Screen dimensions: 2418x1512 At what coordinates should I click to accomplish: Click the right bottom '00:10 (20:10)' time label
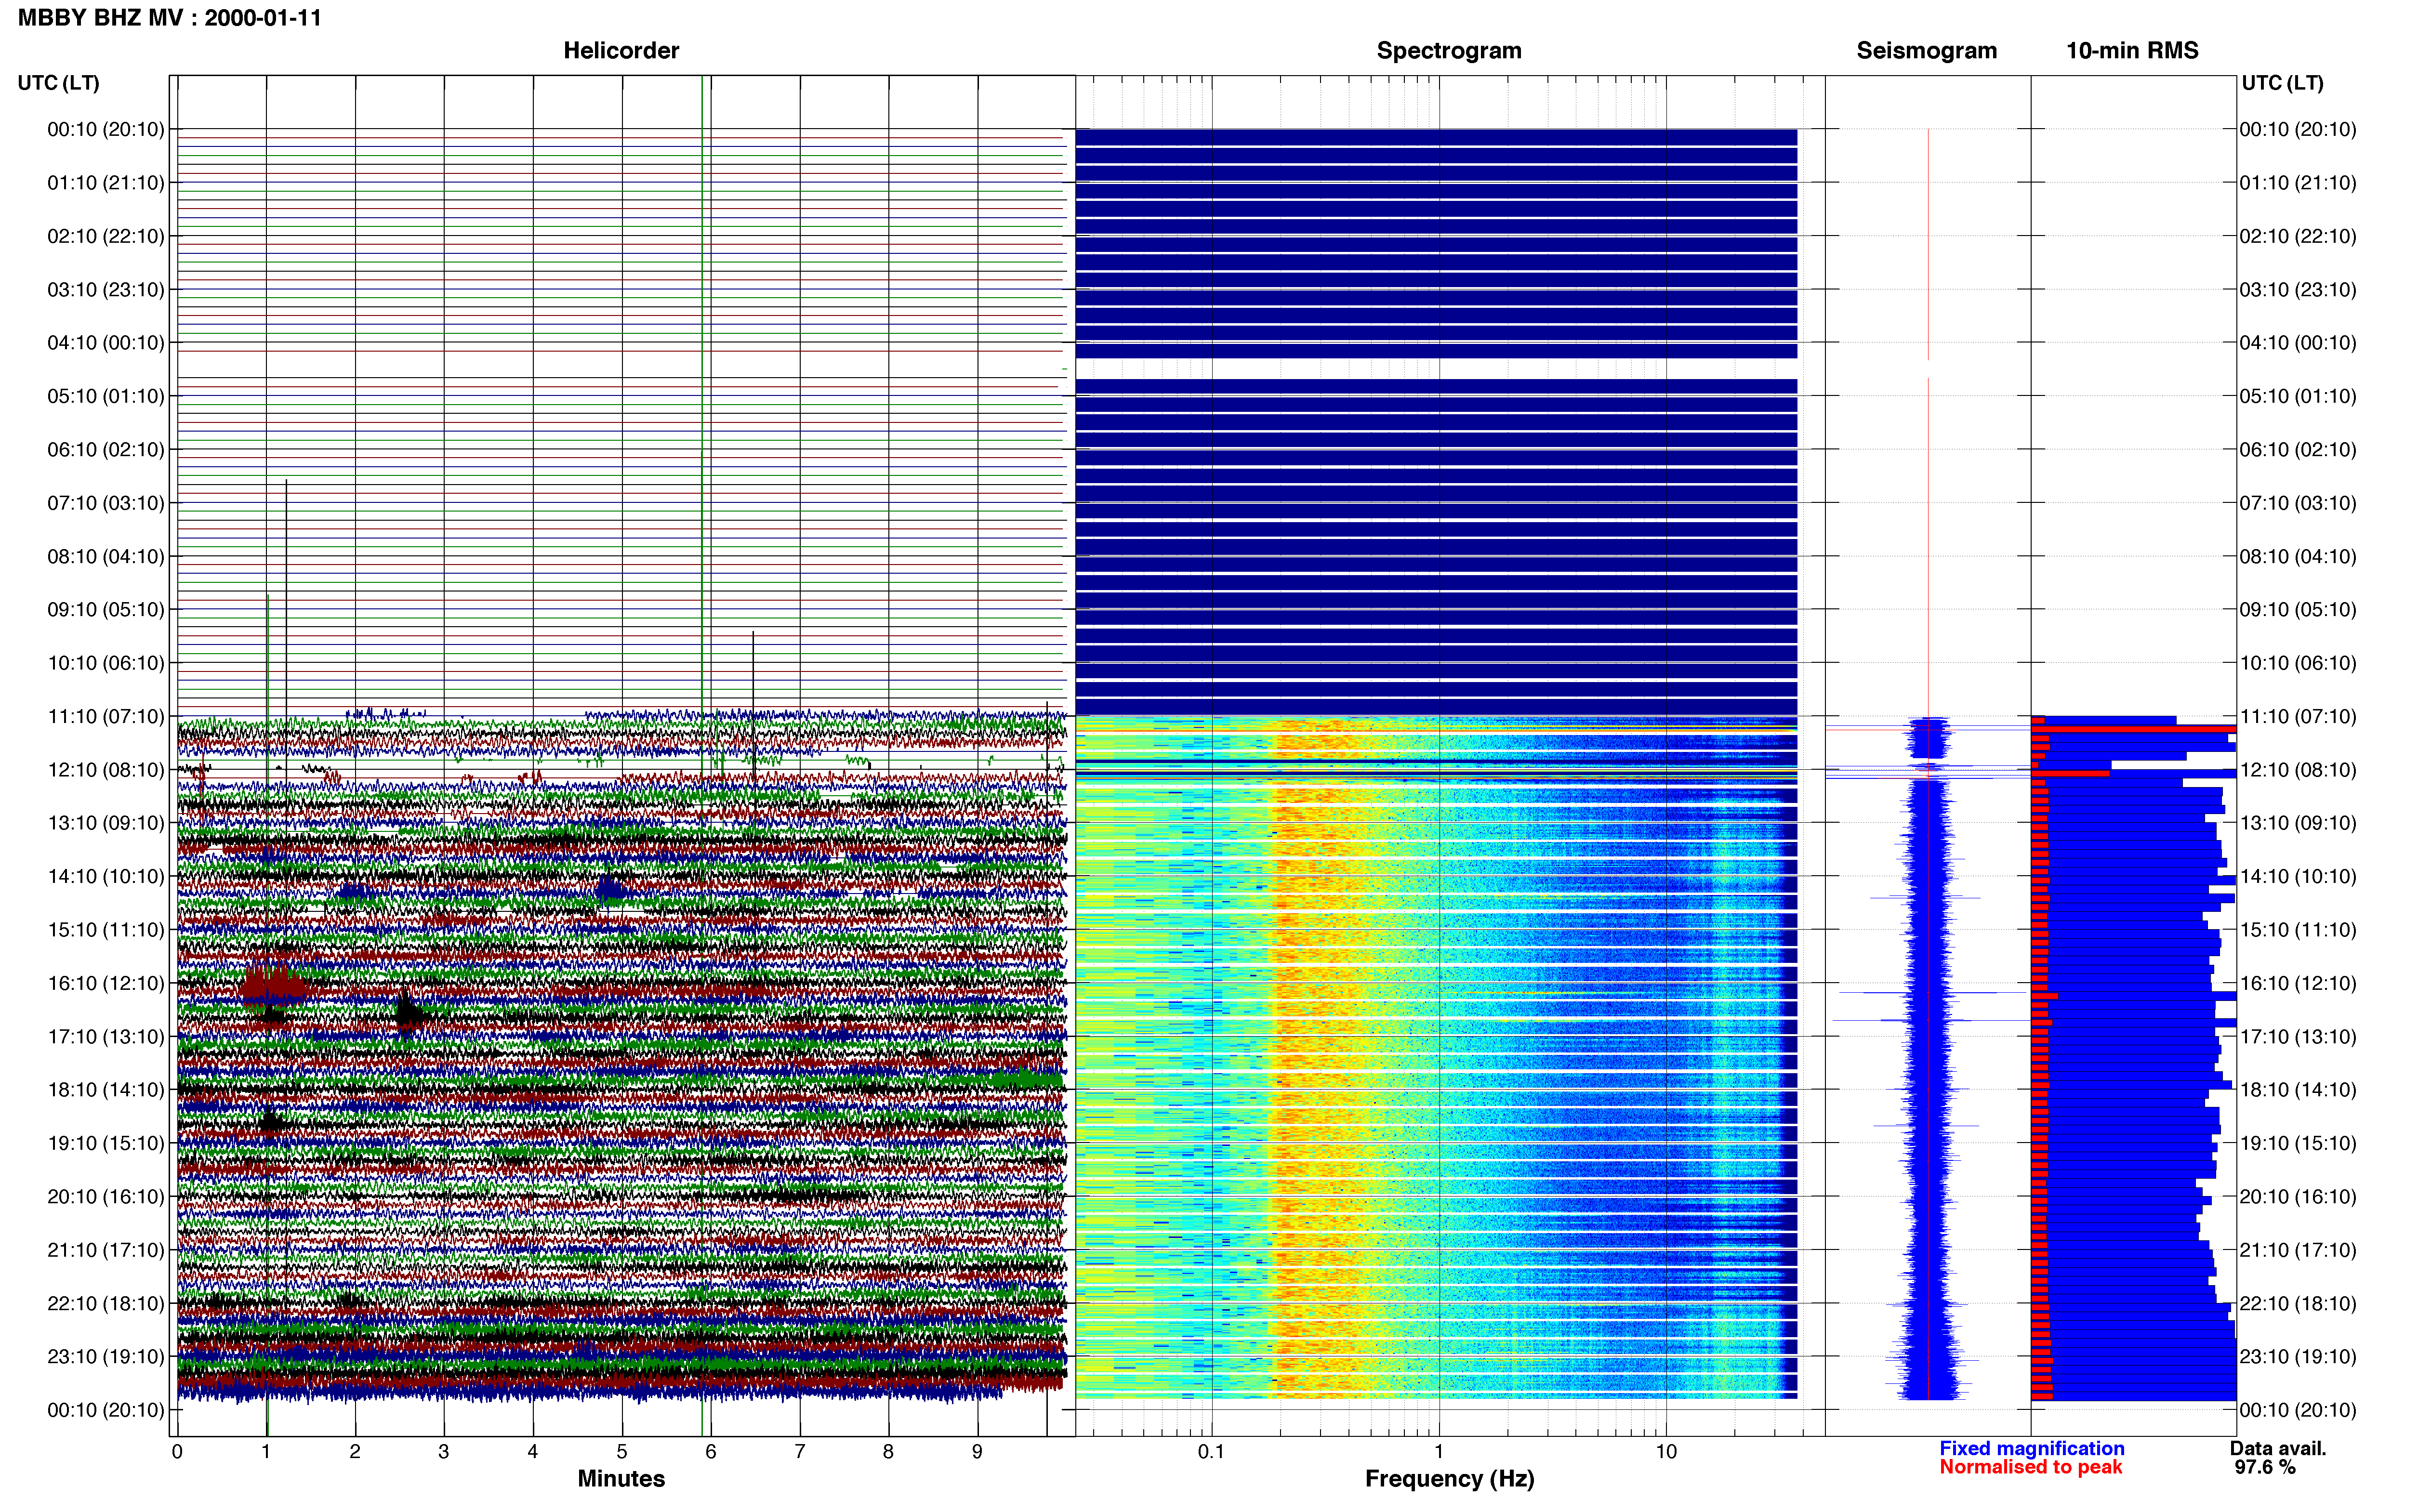[x=2298, y=1410]
